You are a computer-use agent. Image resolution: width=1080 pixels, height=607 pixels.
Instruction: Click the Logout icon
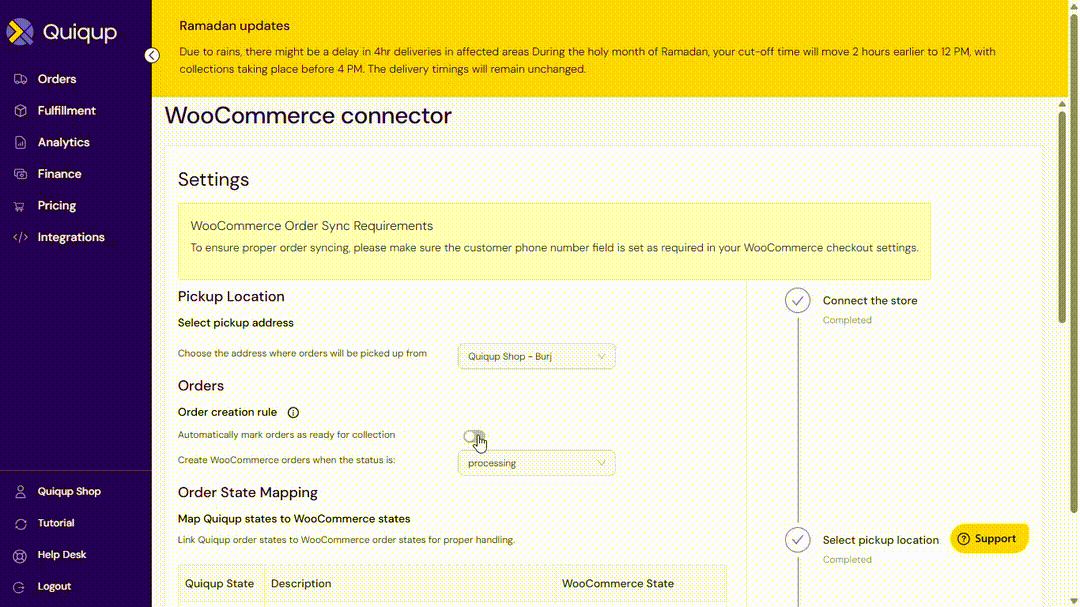click(19, 587)
